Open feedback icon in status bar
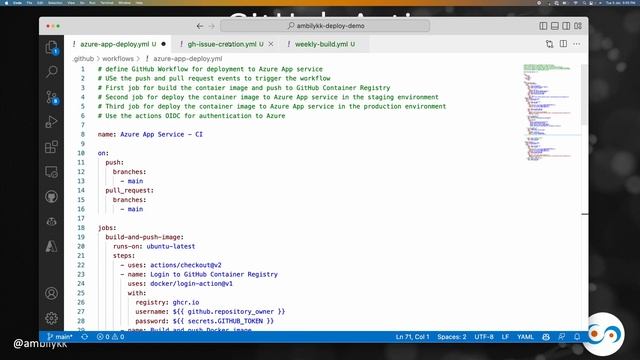 tap(562, 337)
